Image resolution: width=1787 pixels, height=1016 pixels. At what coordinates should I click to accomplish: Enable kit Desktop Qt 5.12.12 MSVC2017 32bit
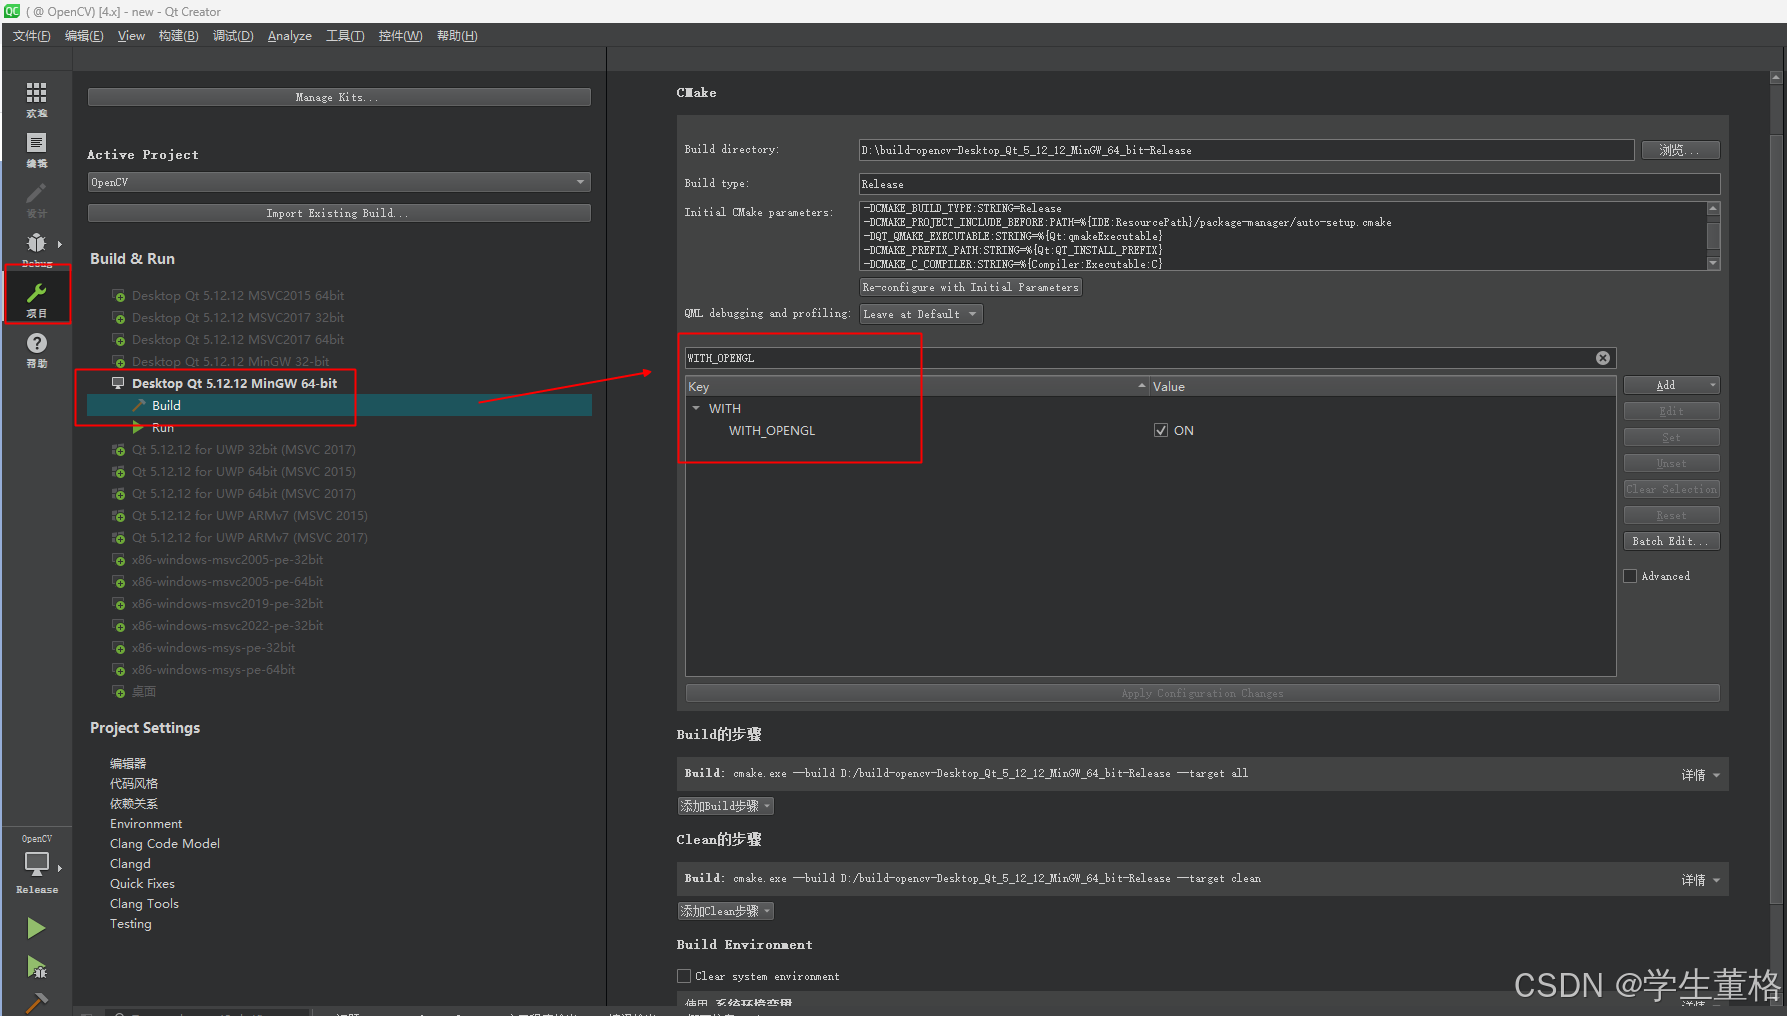click(238, 318)
